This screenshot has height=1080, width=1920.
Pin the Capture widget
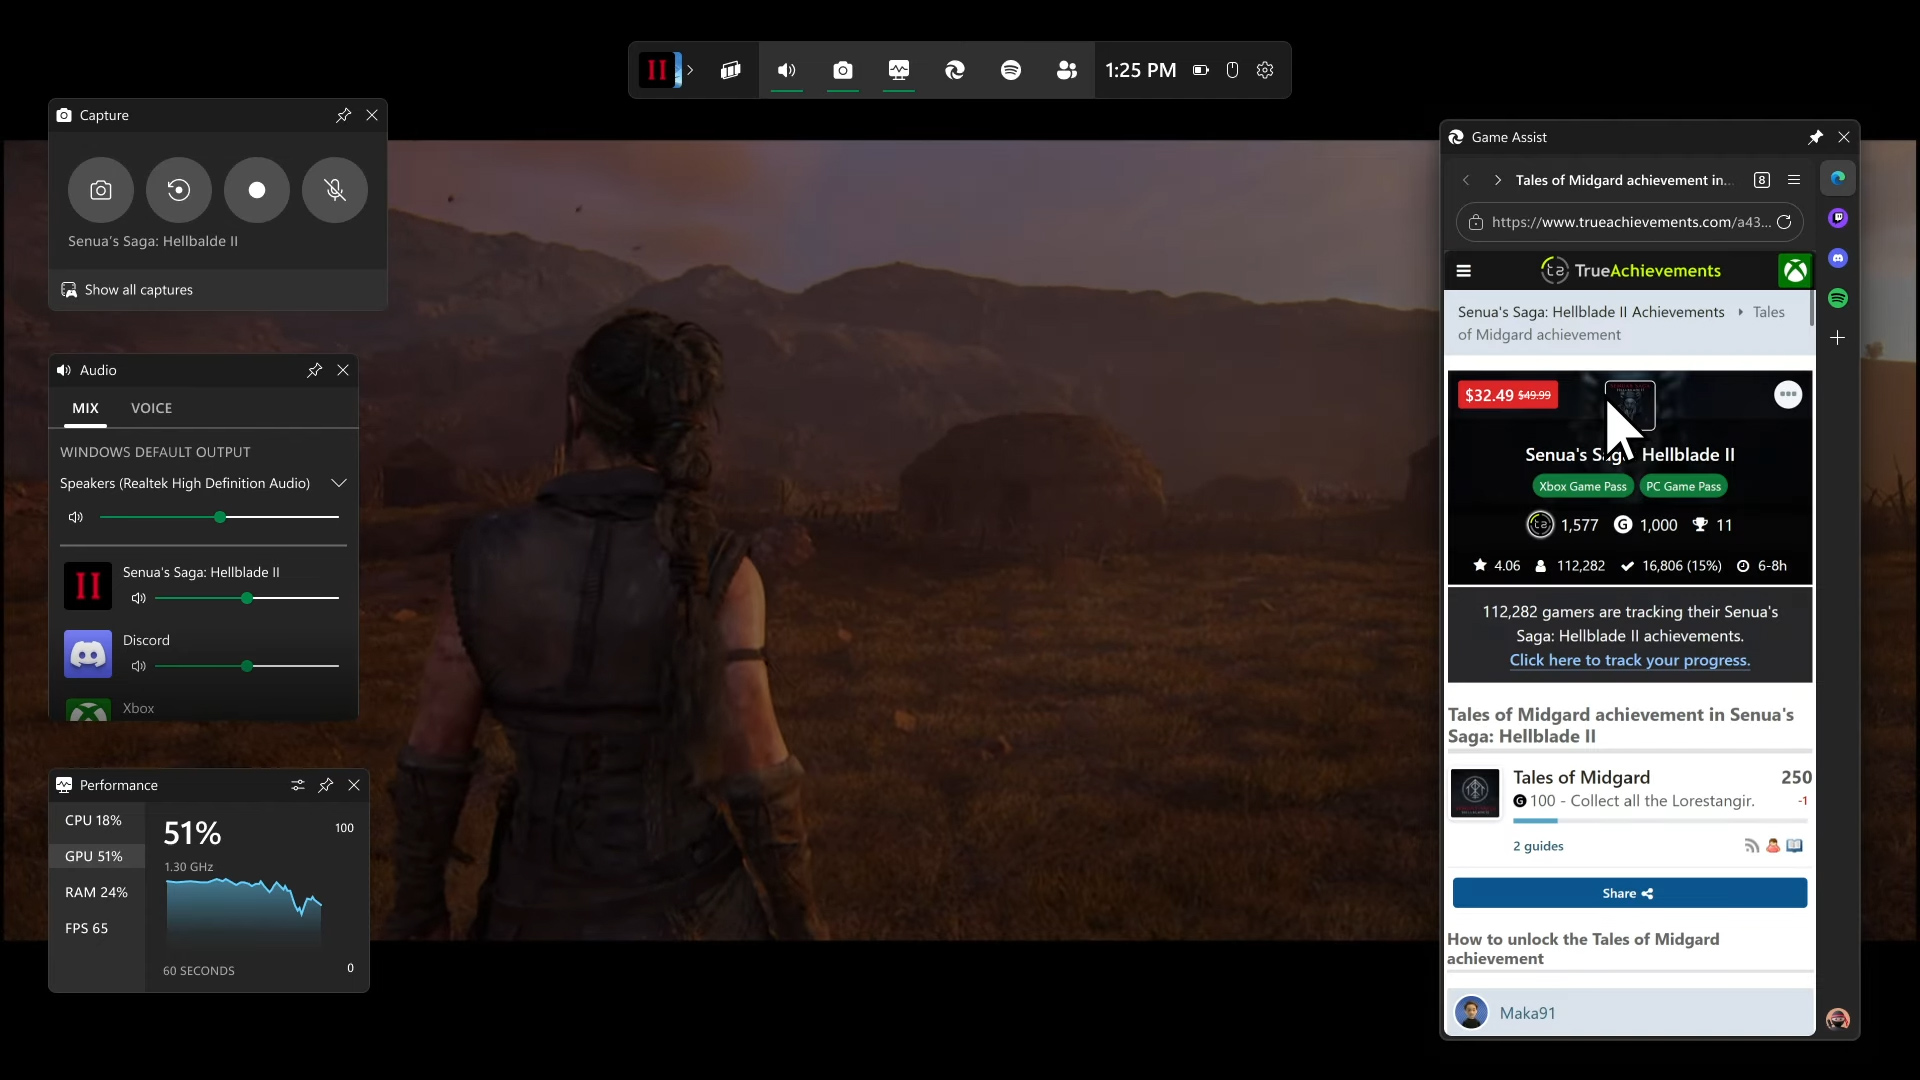pos(343,115)
